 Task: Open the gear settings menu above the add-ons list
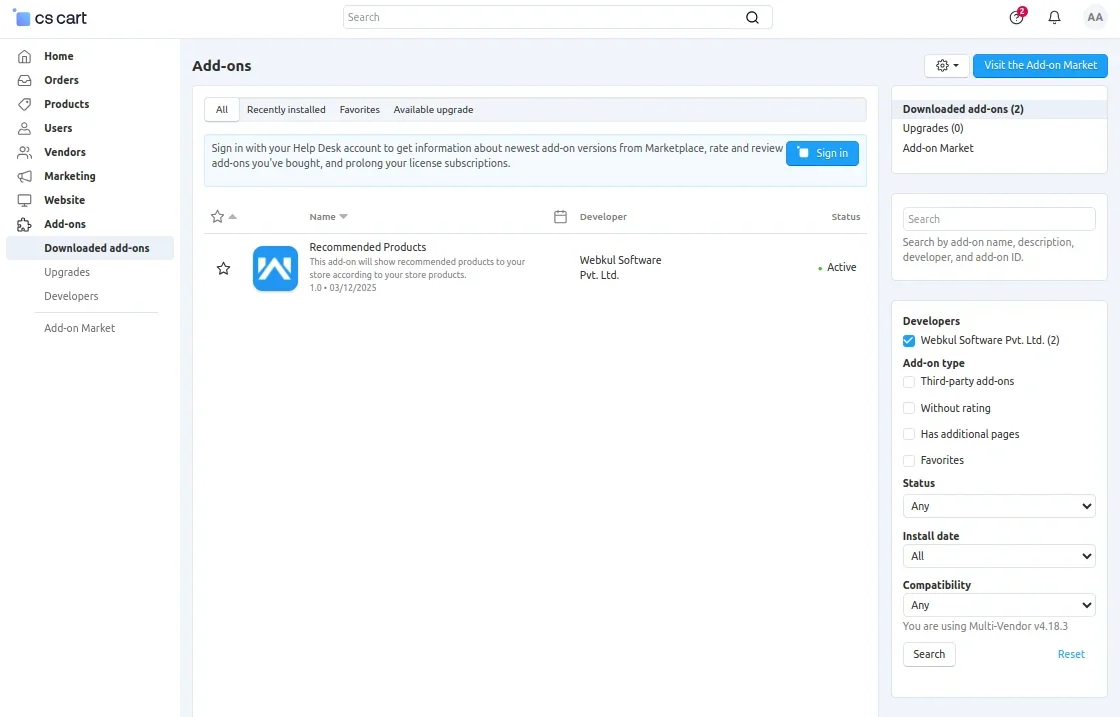945,64
